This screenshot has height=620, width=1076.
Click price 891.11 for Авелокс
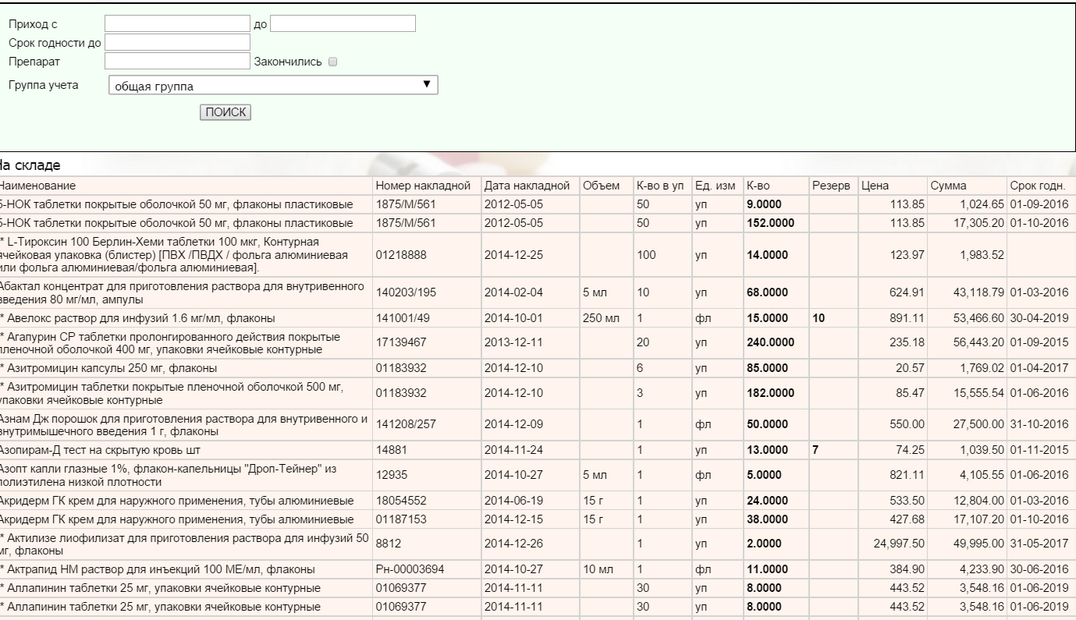[x=907, y=318]
